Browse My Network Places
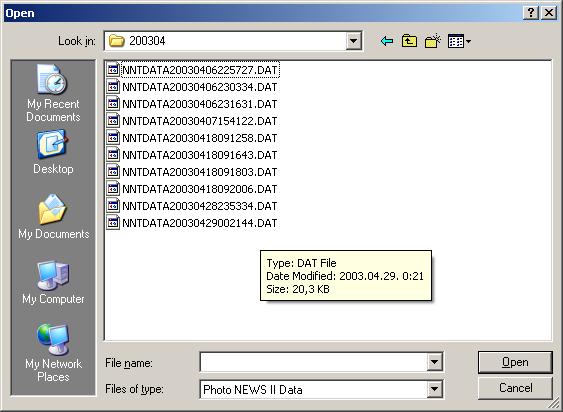 click(x=53, y=353)
